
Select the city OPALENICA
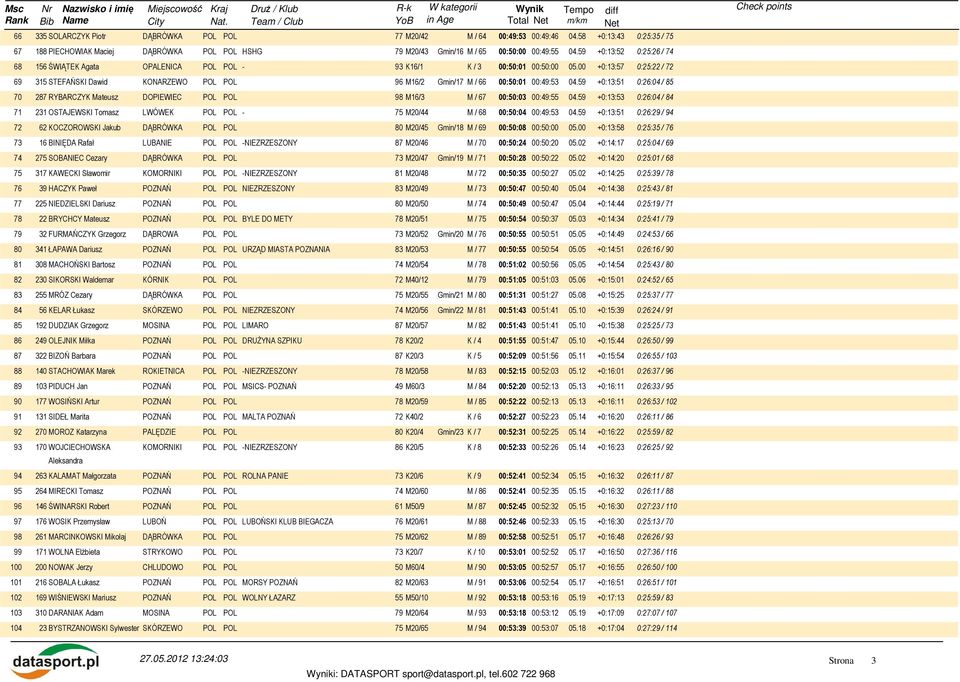pyautogui.click(x=162, y=67)
